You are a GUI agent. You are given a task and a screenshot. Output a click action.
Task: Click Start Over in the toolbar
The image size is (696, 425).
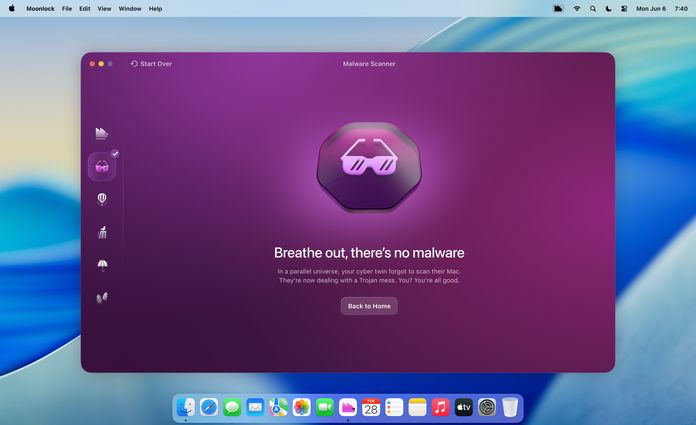(x=151, y=64)
